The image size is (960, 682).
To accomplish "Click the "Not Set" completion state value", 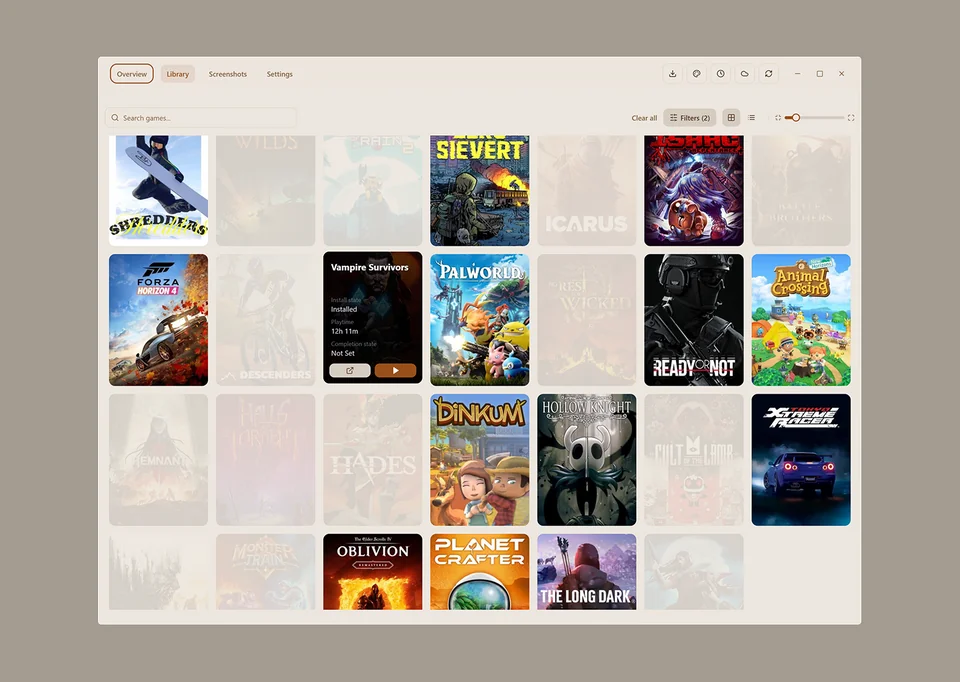I will pyautogui.click(x=343, y=353).
